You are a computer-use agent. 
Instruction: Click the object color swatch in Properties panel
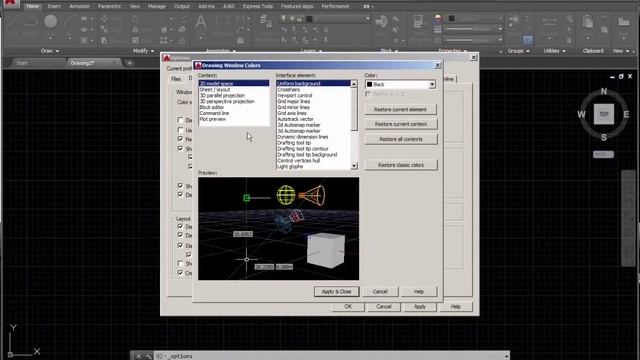[451, 18]
